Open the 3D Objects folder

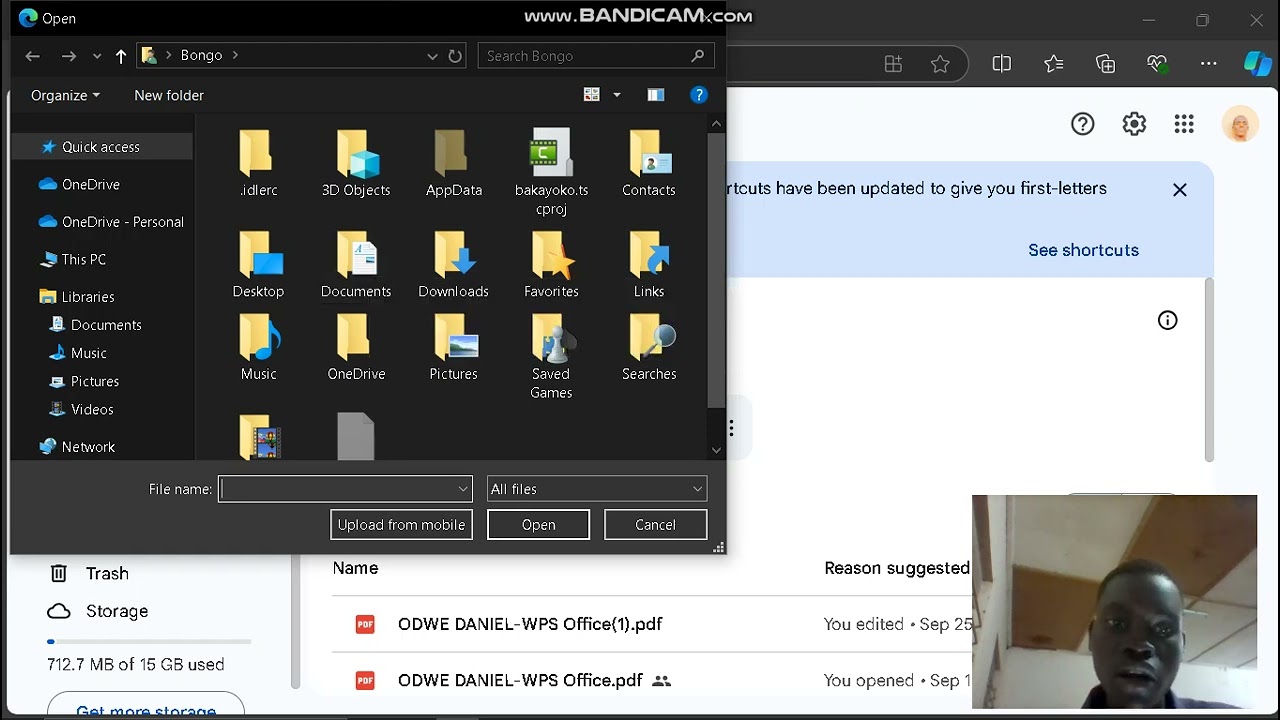tap(356, 164)
